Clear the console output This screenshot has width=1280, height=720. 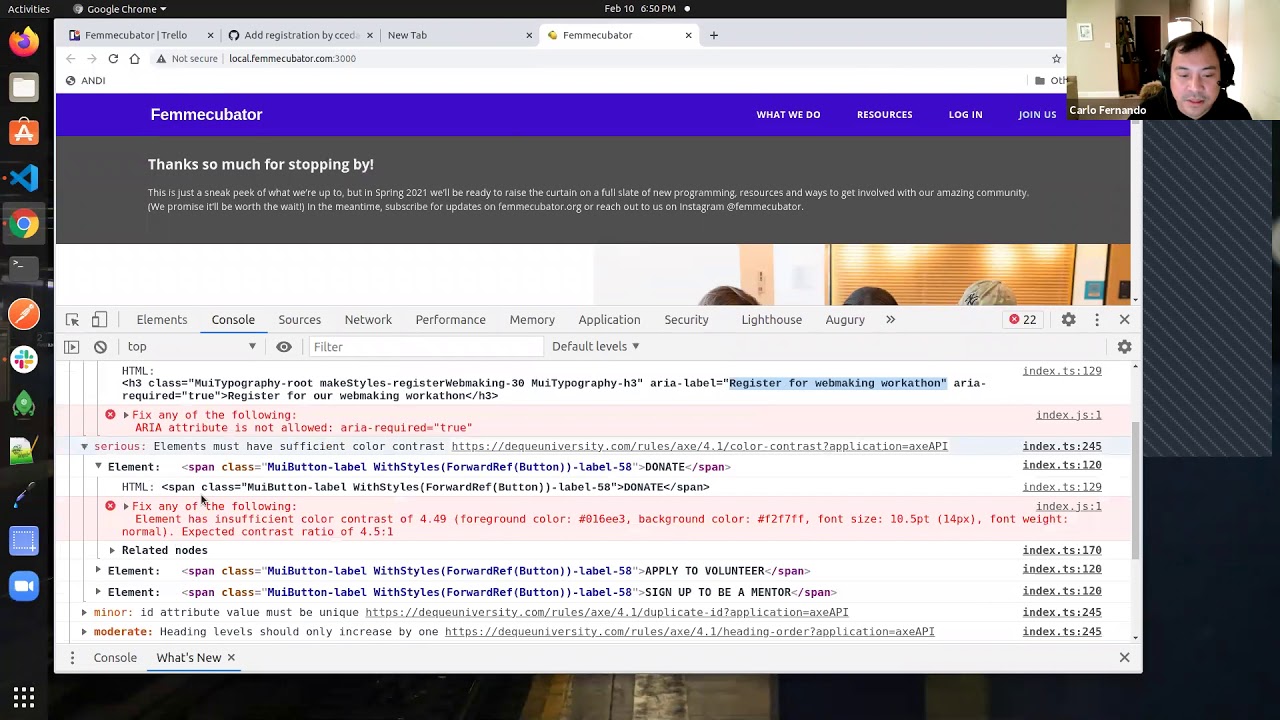point(100,347)
